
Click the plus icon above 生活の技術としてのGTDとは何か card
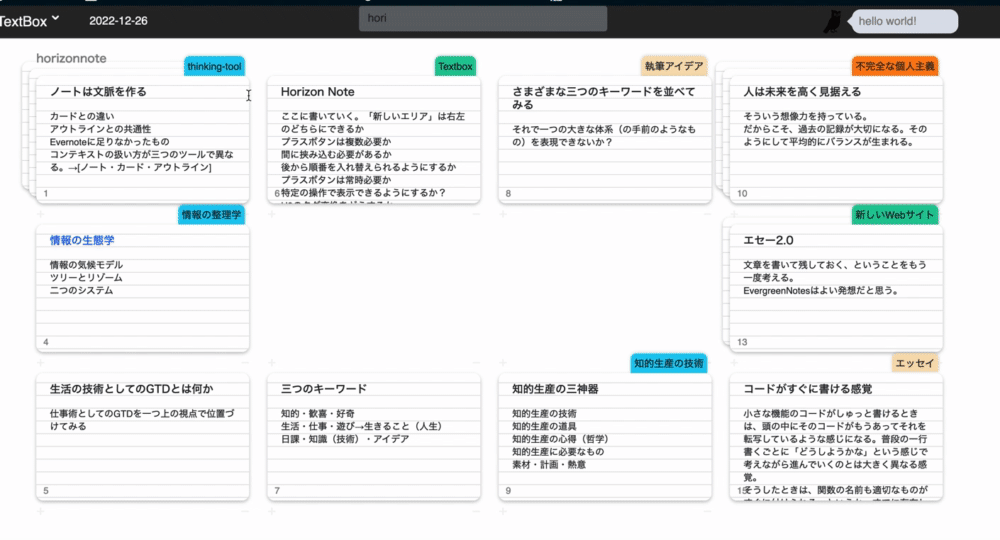(x=41, y=363)
